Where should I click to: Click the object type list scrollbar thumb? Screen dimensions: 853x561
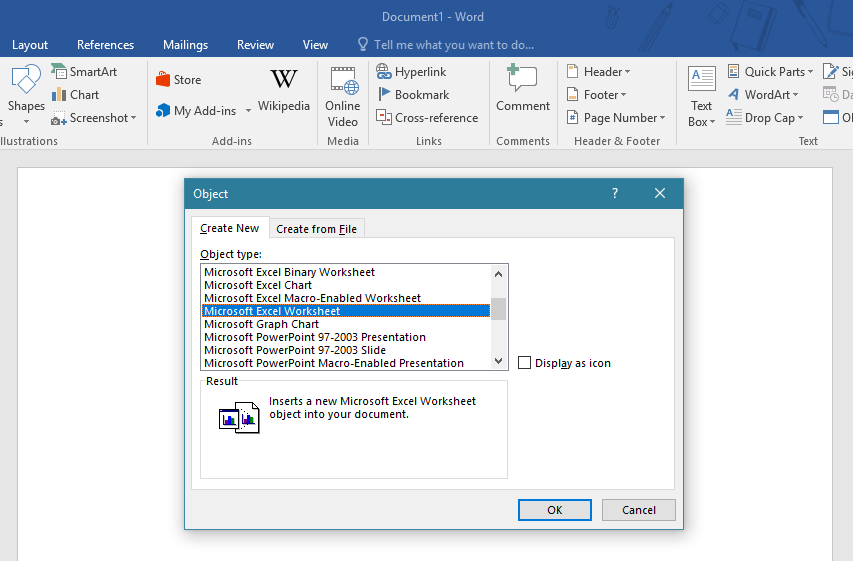[x=498, y=309]
